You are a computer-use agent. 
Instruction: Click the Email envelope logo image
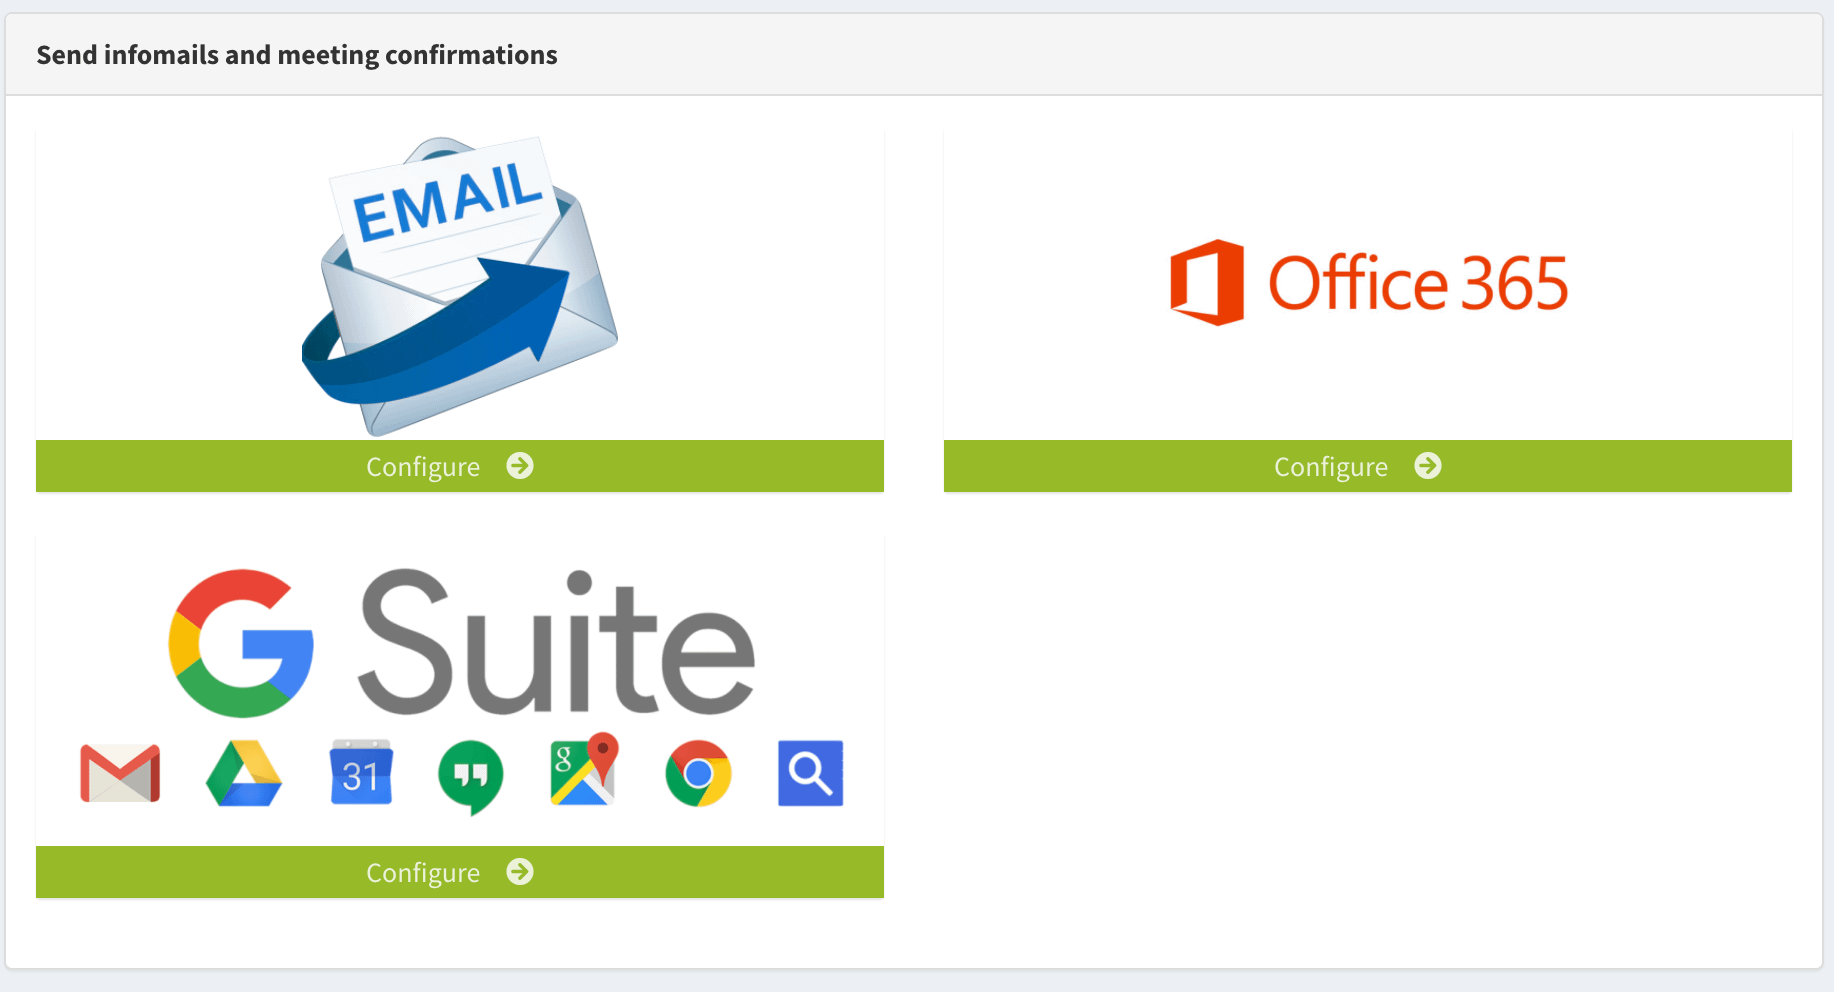[x=460, y=285]
